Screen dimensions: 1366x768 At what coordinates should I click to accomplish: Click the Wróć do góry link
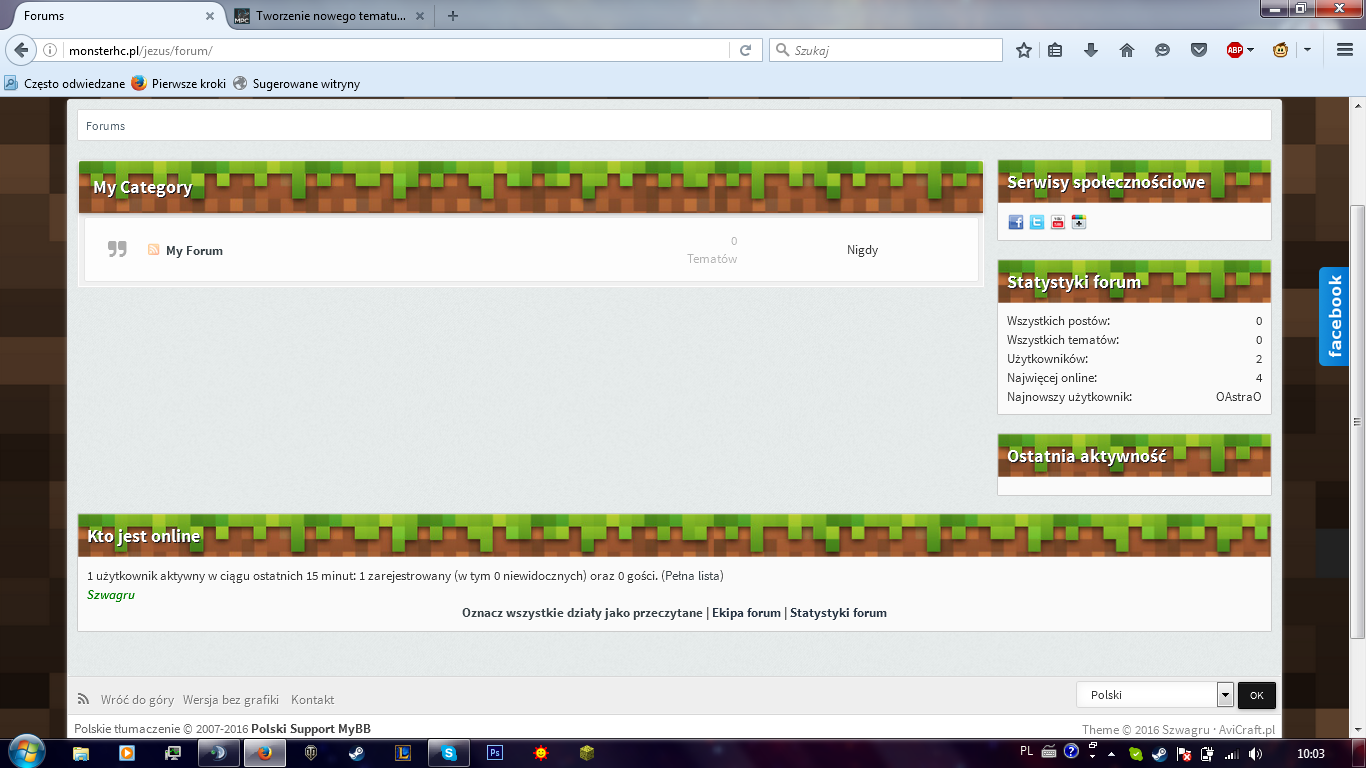click(137, 700)
